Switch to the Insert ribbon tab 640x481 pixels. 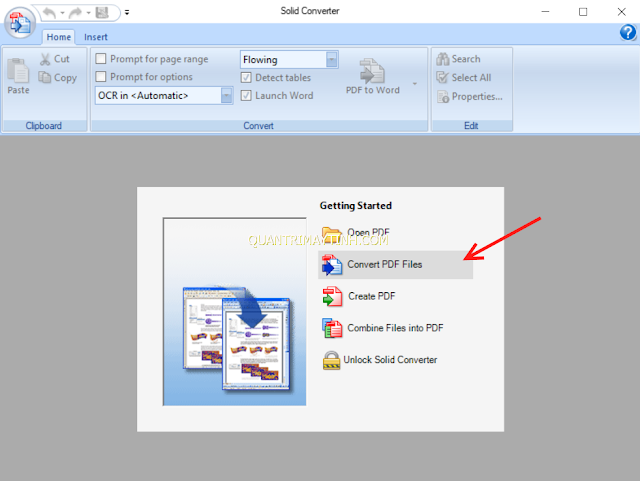[x=96, y=37]
